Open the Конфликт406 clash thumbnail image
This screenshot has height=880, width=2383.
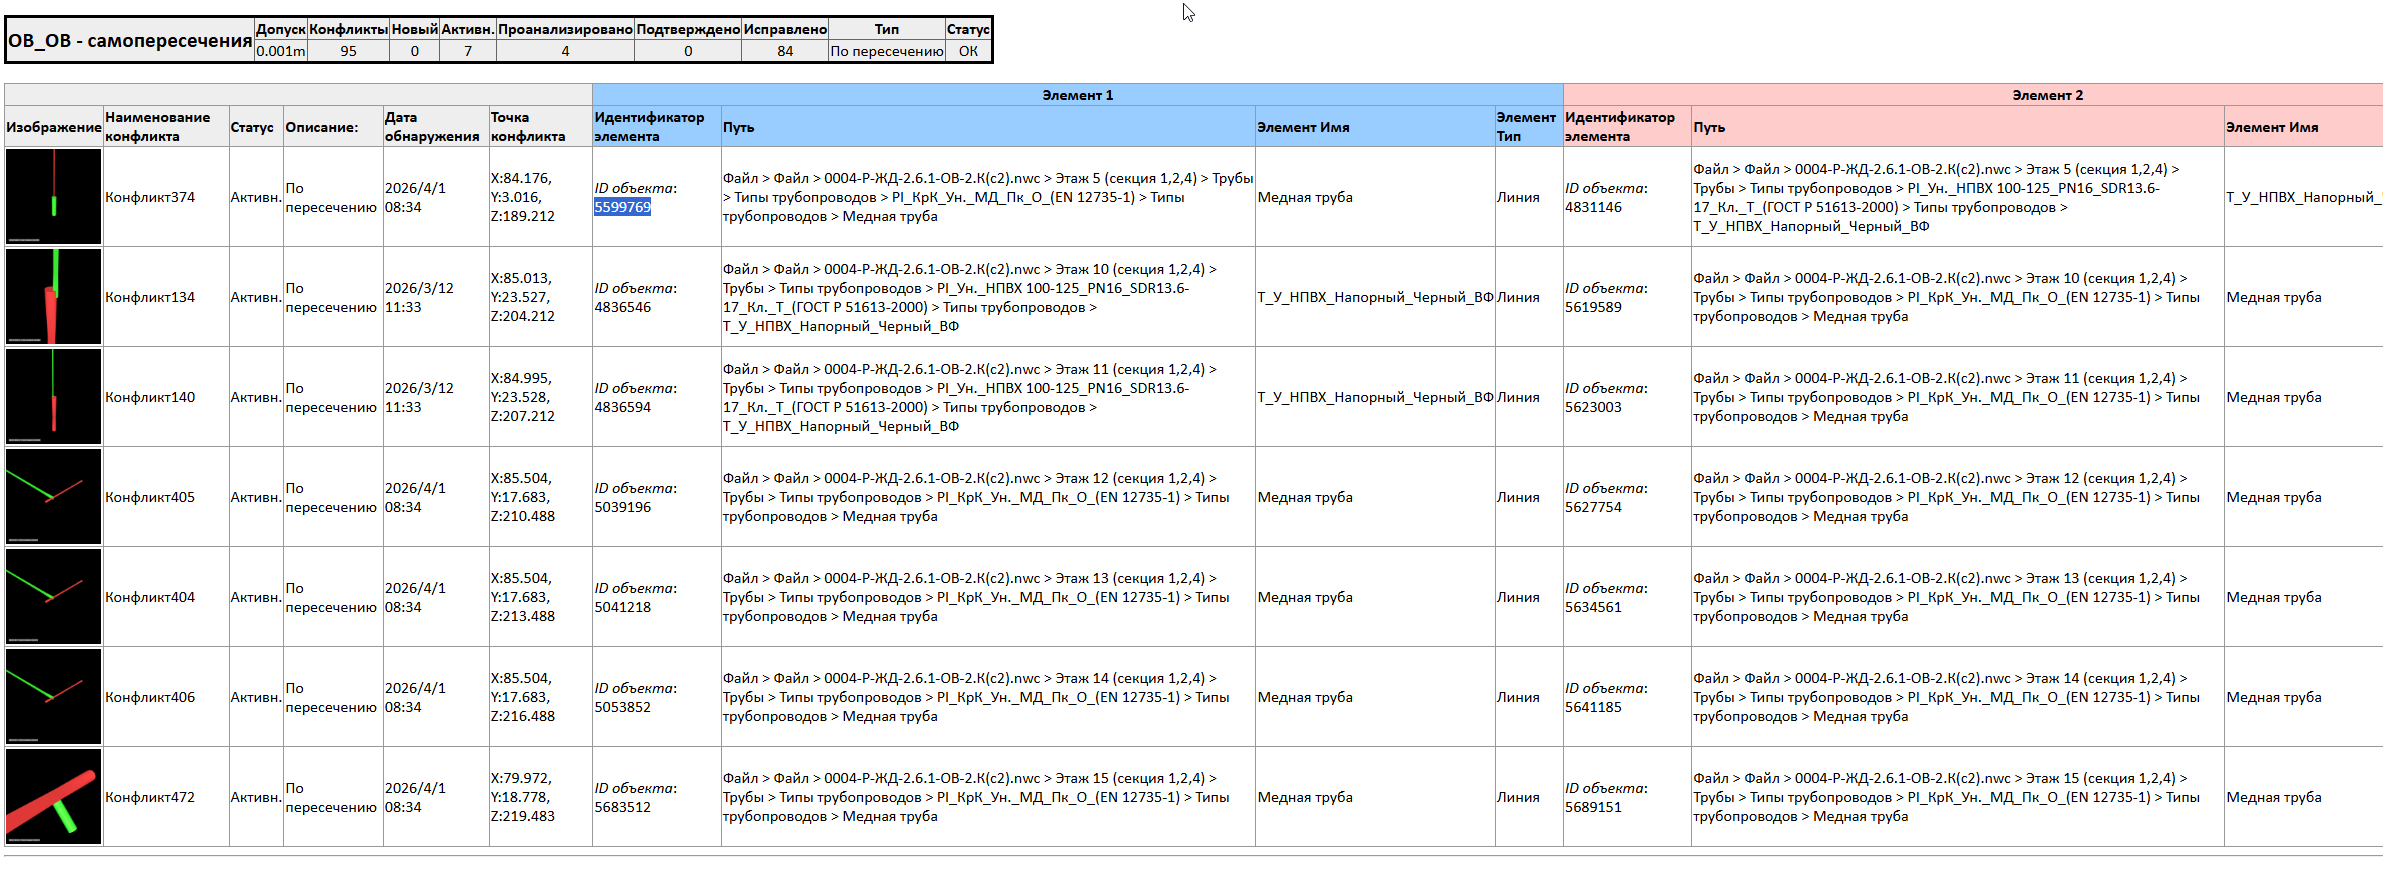(x=53, y=696)
